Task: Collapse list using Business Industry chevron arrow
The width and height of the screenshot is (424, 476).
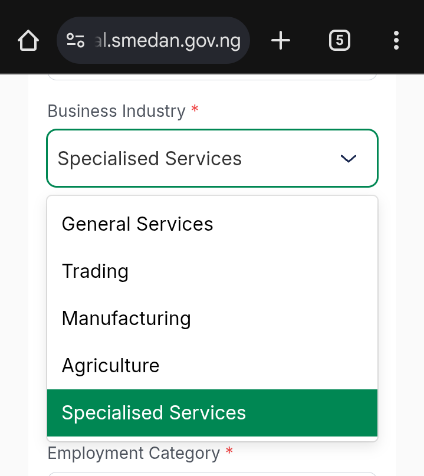Action: pyautogui.click(x=348, y=158)
